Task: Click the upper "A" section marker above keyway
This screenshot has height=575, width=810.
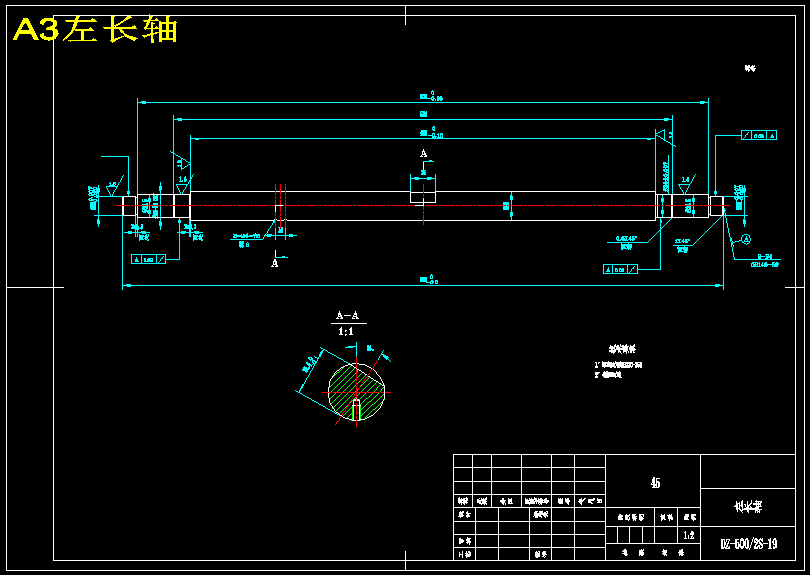Action: coord(424,153)
